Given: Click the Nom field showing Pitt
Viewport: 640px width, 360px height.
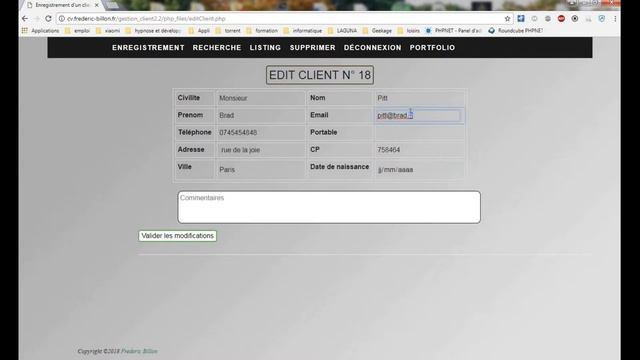Looking at the screenshot, I should click(x=419, y=98).
